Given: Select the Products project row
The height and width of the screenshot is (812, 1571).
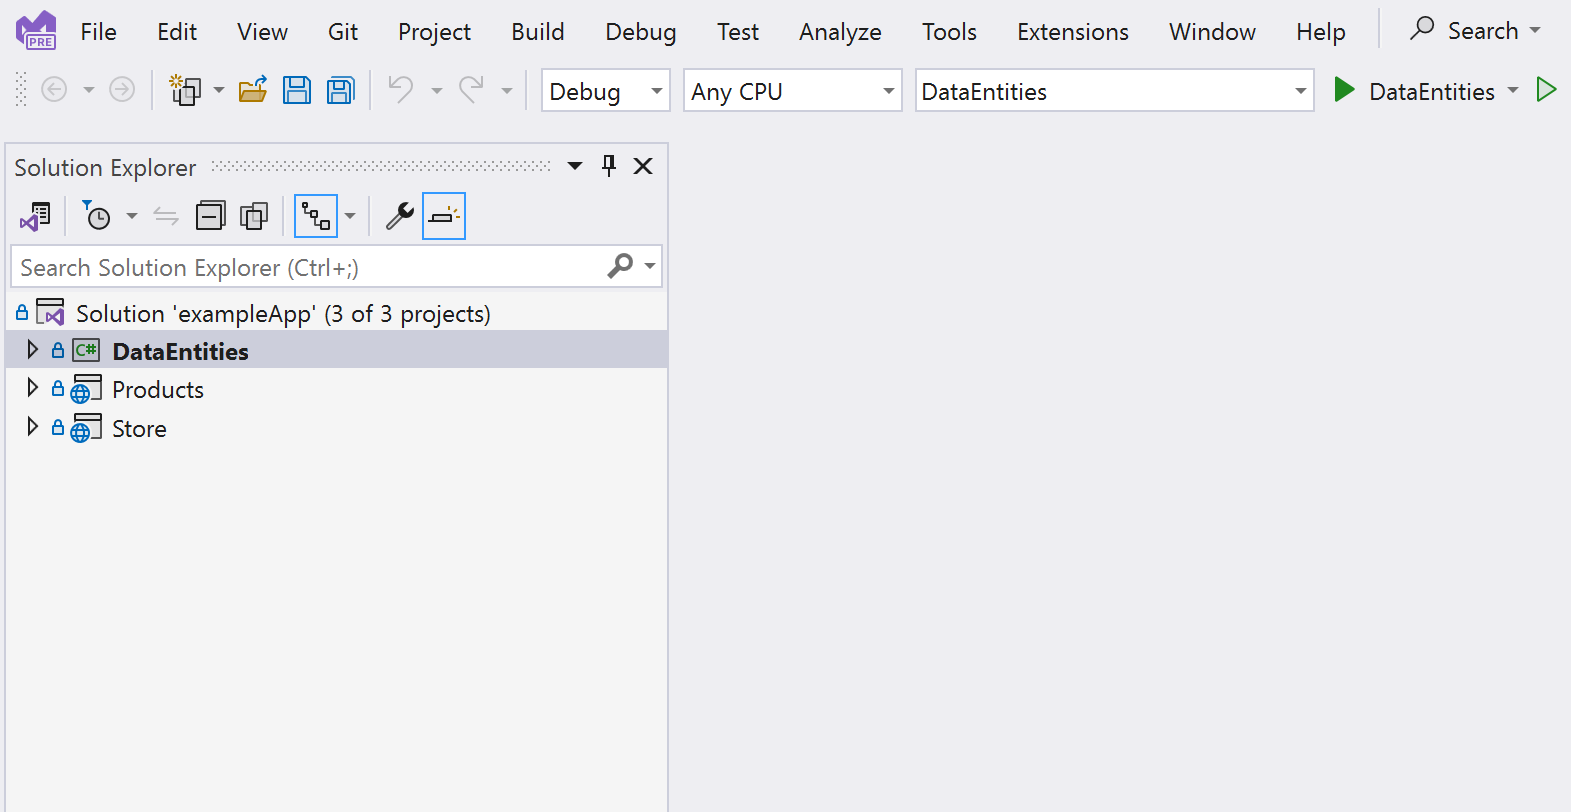Looking at the screenshot, I should pos(337,389).
